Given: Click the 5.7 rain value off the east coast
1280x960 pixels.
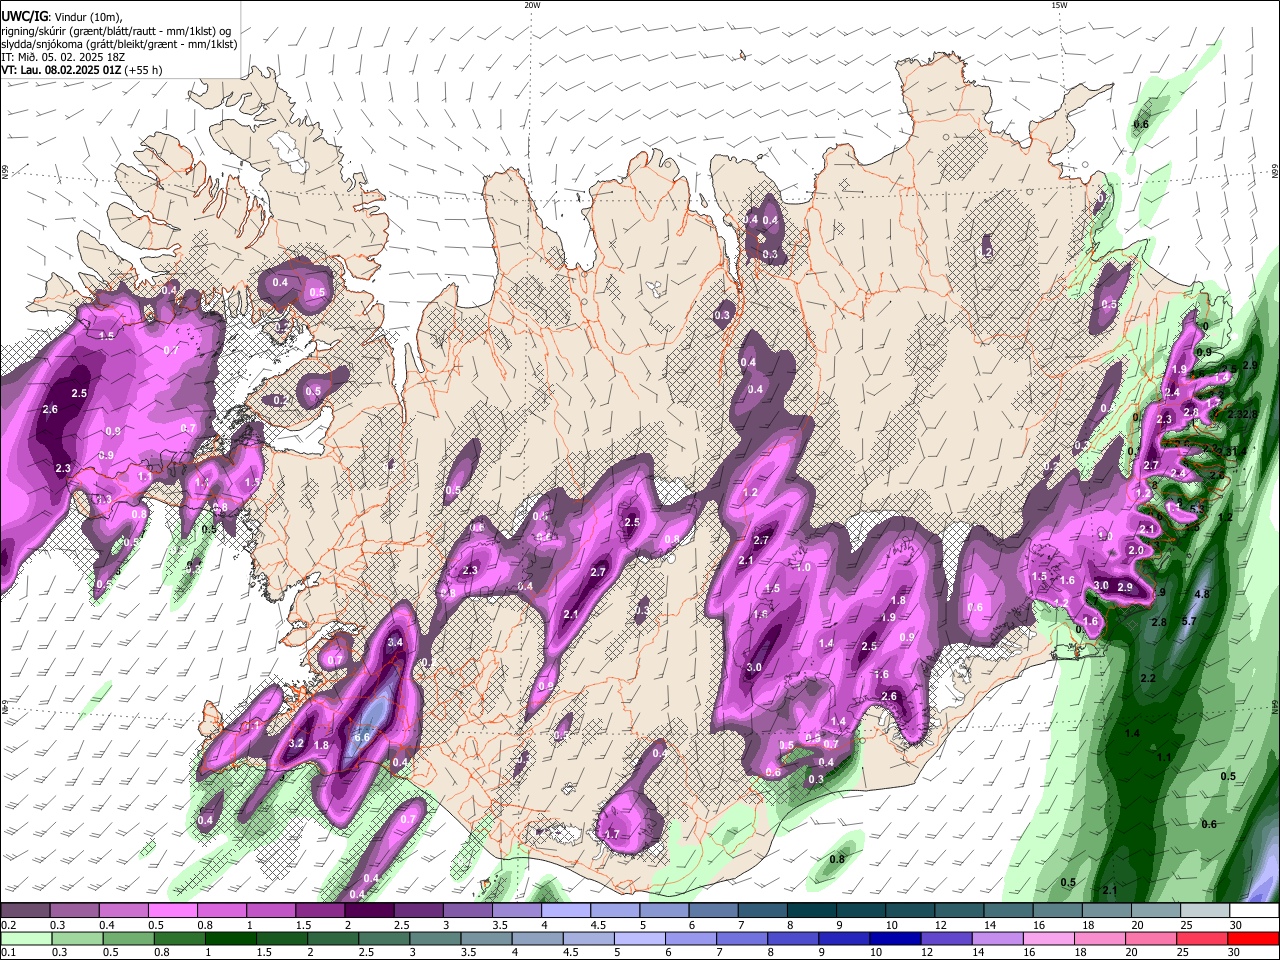Looking at the screenshot, I should [1189, 622].
